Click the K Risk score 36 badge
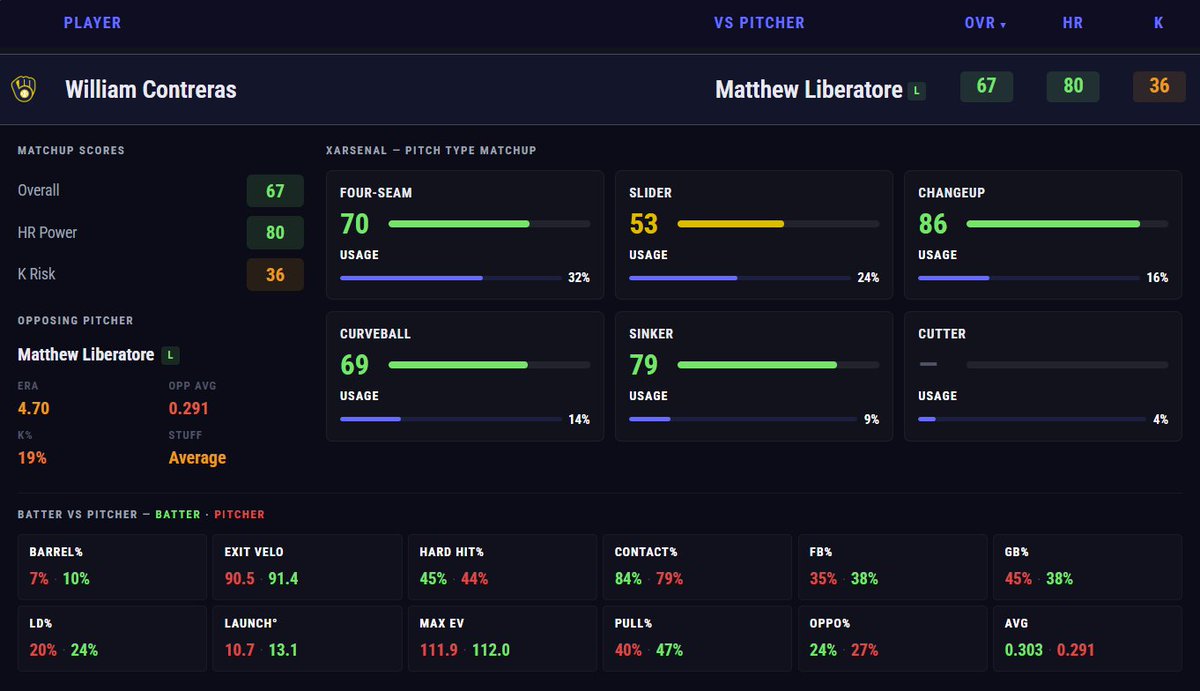The height and width of the screenshot is (691, 1200). tap(275, 275)
